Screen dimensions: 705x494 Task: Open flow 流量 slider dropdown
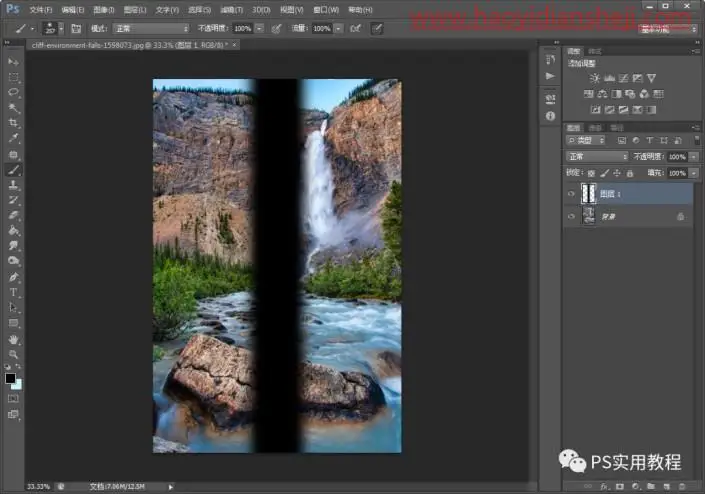[x=338, y=28]
